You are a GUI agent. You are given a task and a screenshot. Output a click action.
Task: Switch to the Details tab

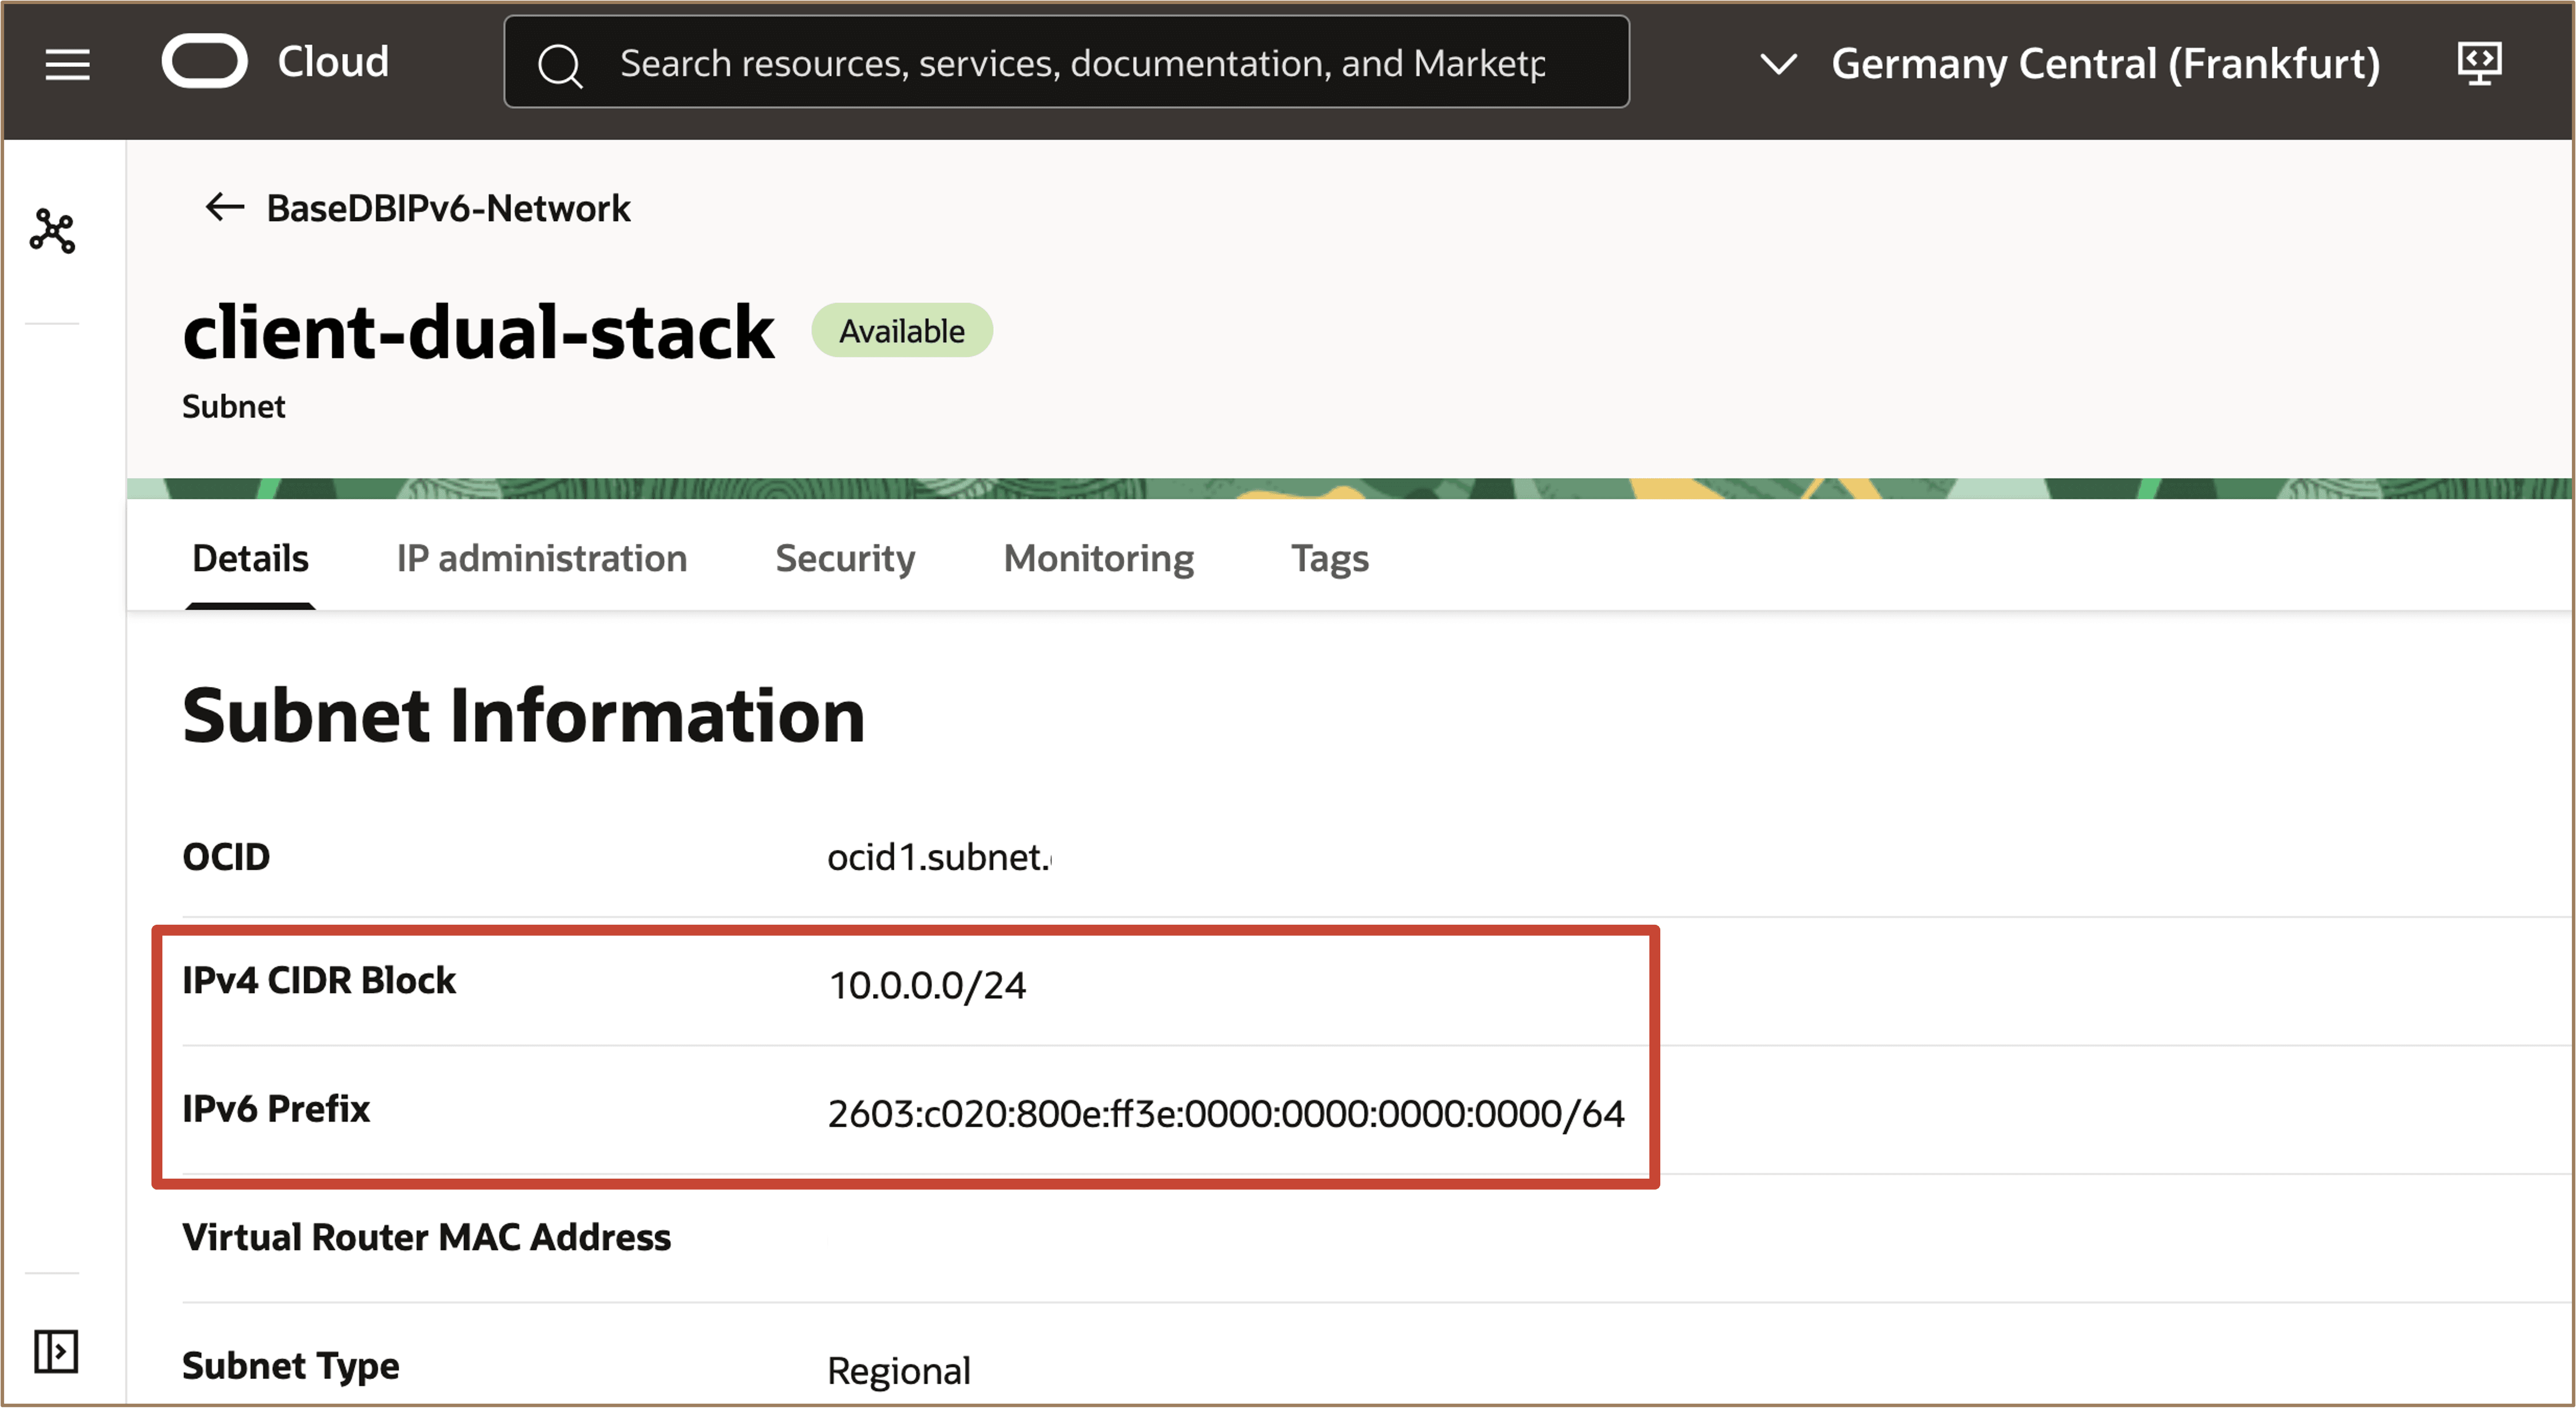(250, 558)
